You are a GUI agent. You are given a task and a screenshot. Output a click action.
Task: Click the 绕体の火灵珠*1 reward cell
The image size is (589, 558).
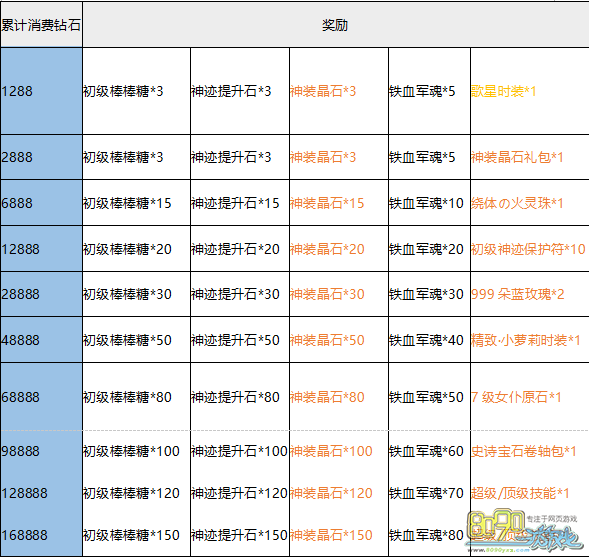[x=530, y=203]
